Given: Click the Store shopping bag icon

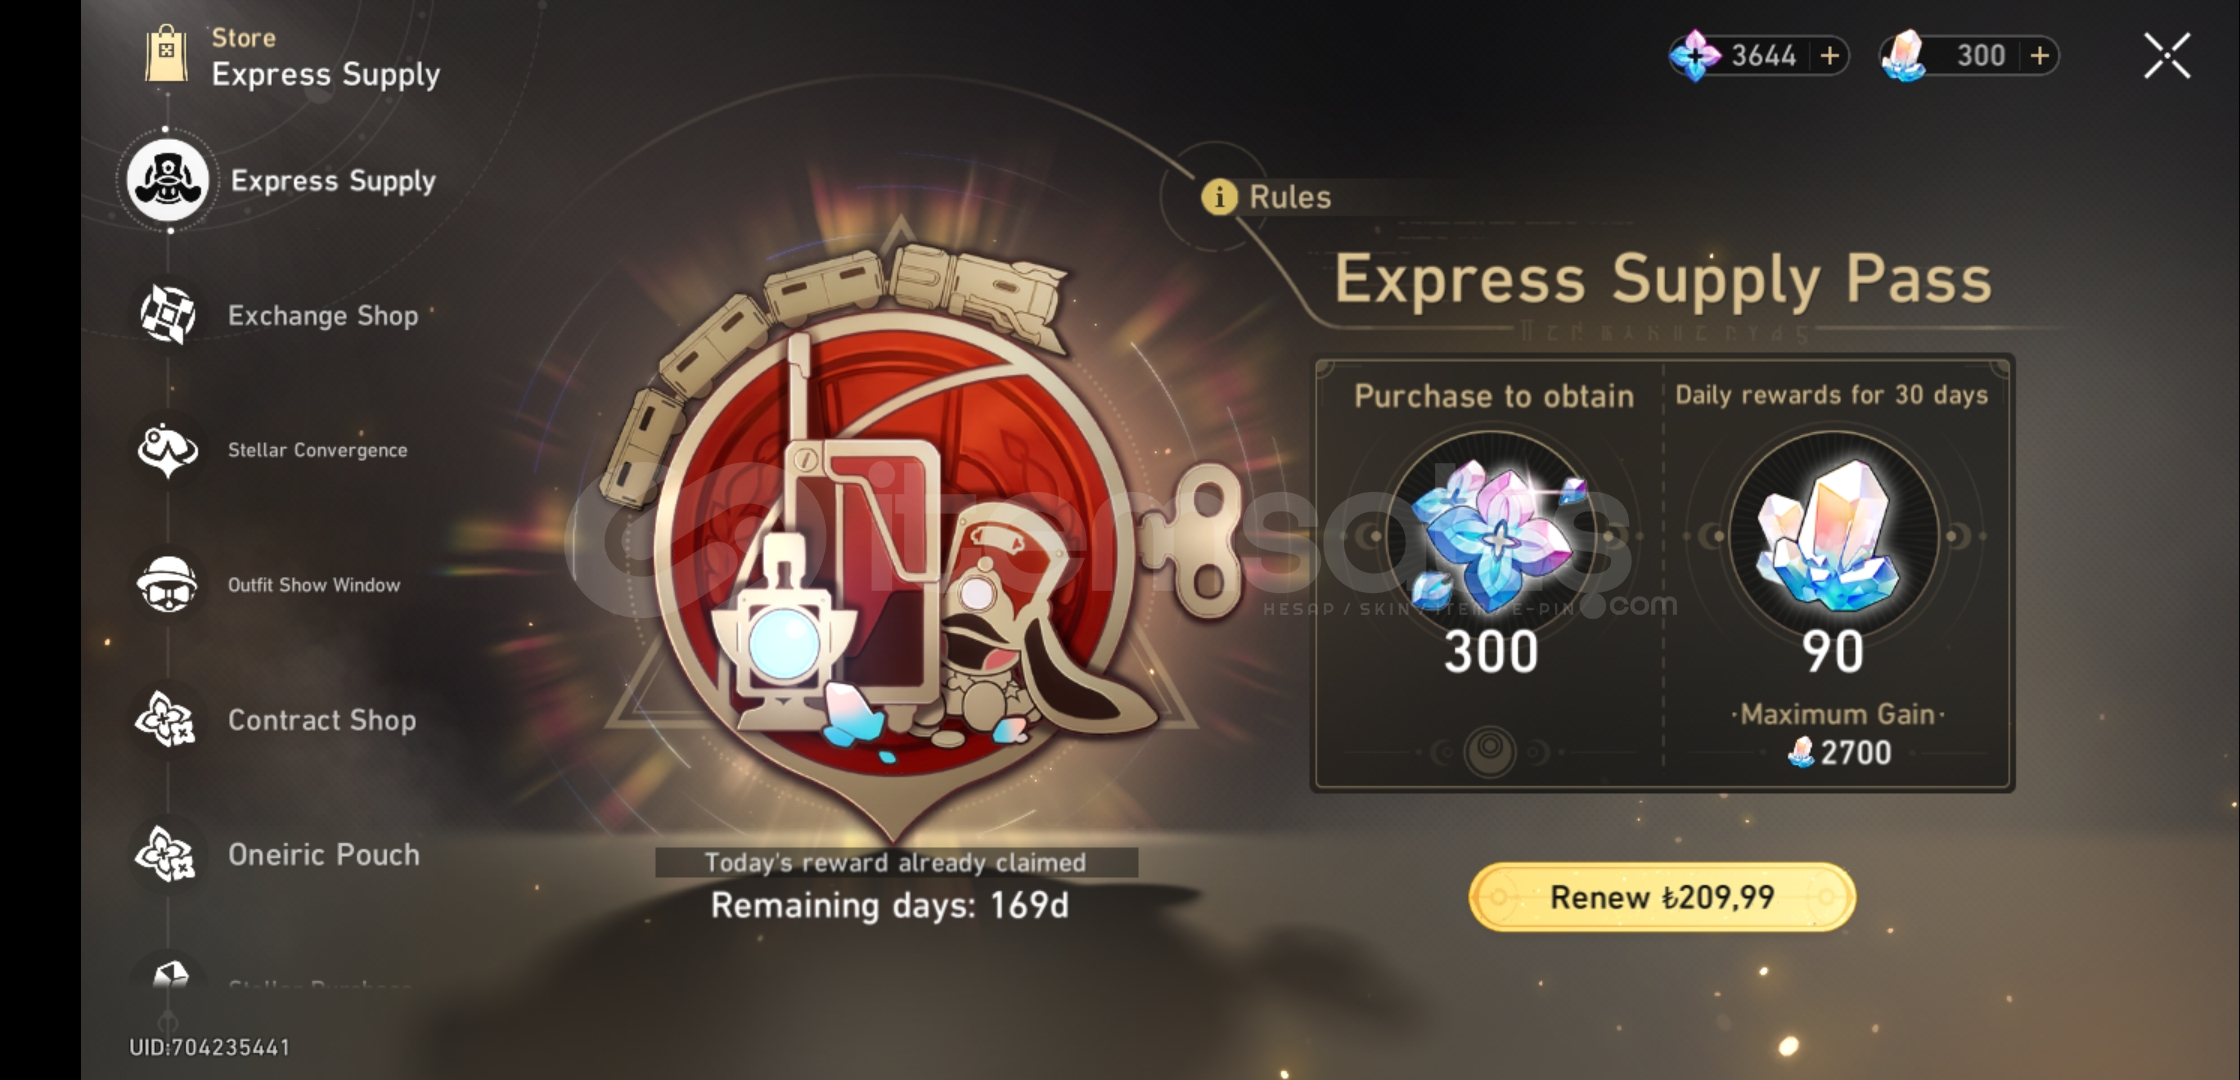Looking at the screenshot, I should point(166,55).
